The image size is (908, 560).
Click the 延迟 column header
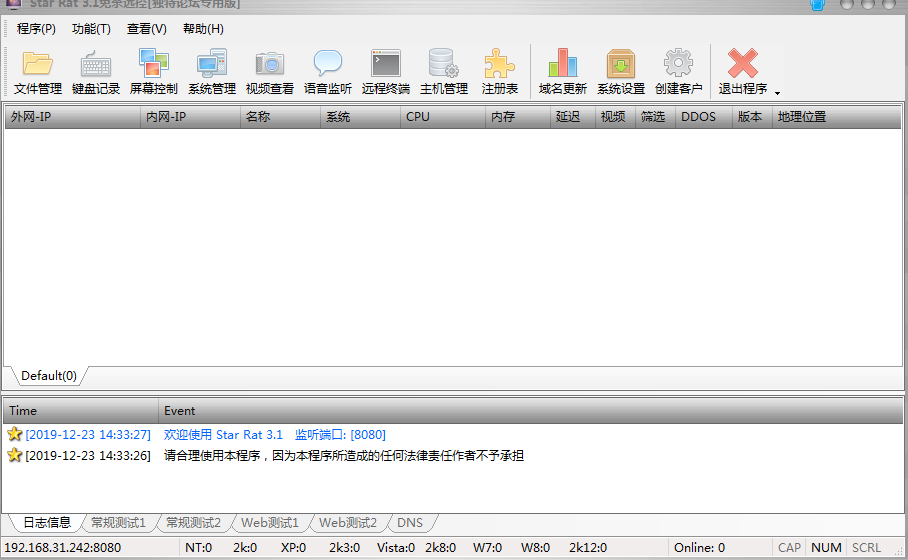point(573,116)
